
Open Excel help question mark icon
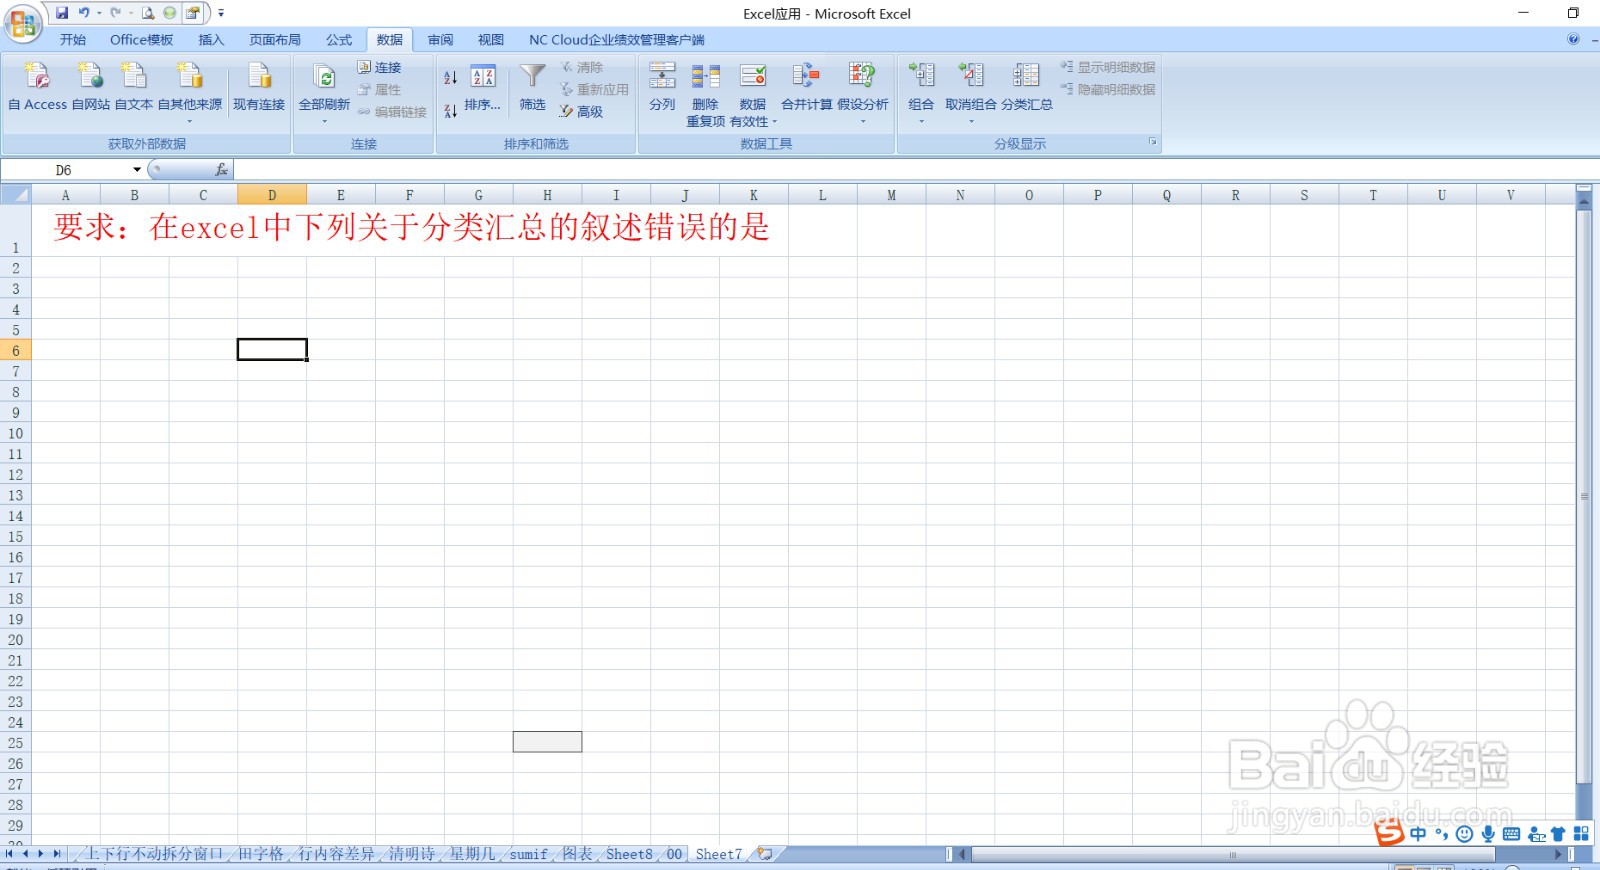1573,39
